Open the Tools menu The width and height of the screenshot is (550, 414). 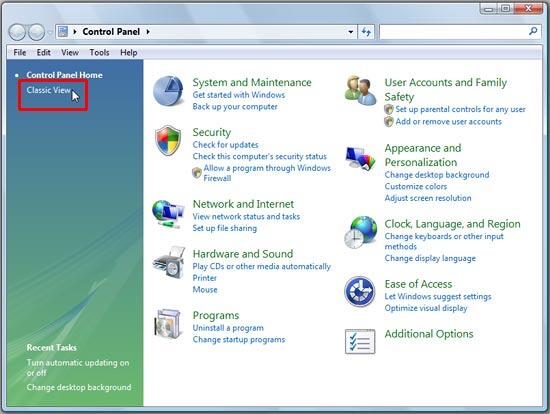coord(99,53)
